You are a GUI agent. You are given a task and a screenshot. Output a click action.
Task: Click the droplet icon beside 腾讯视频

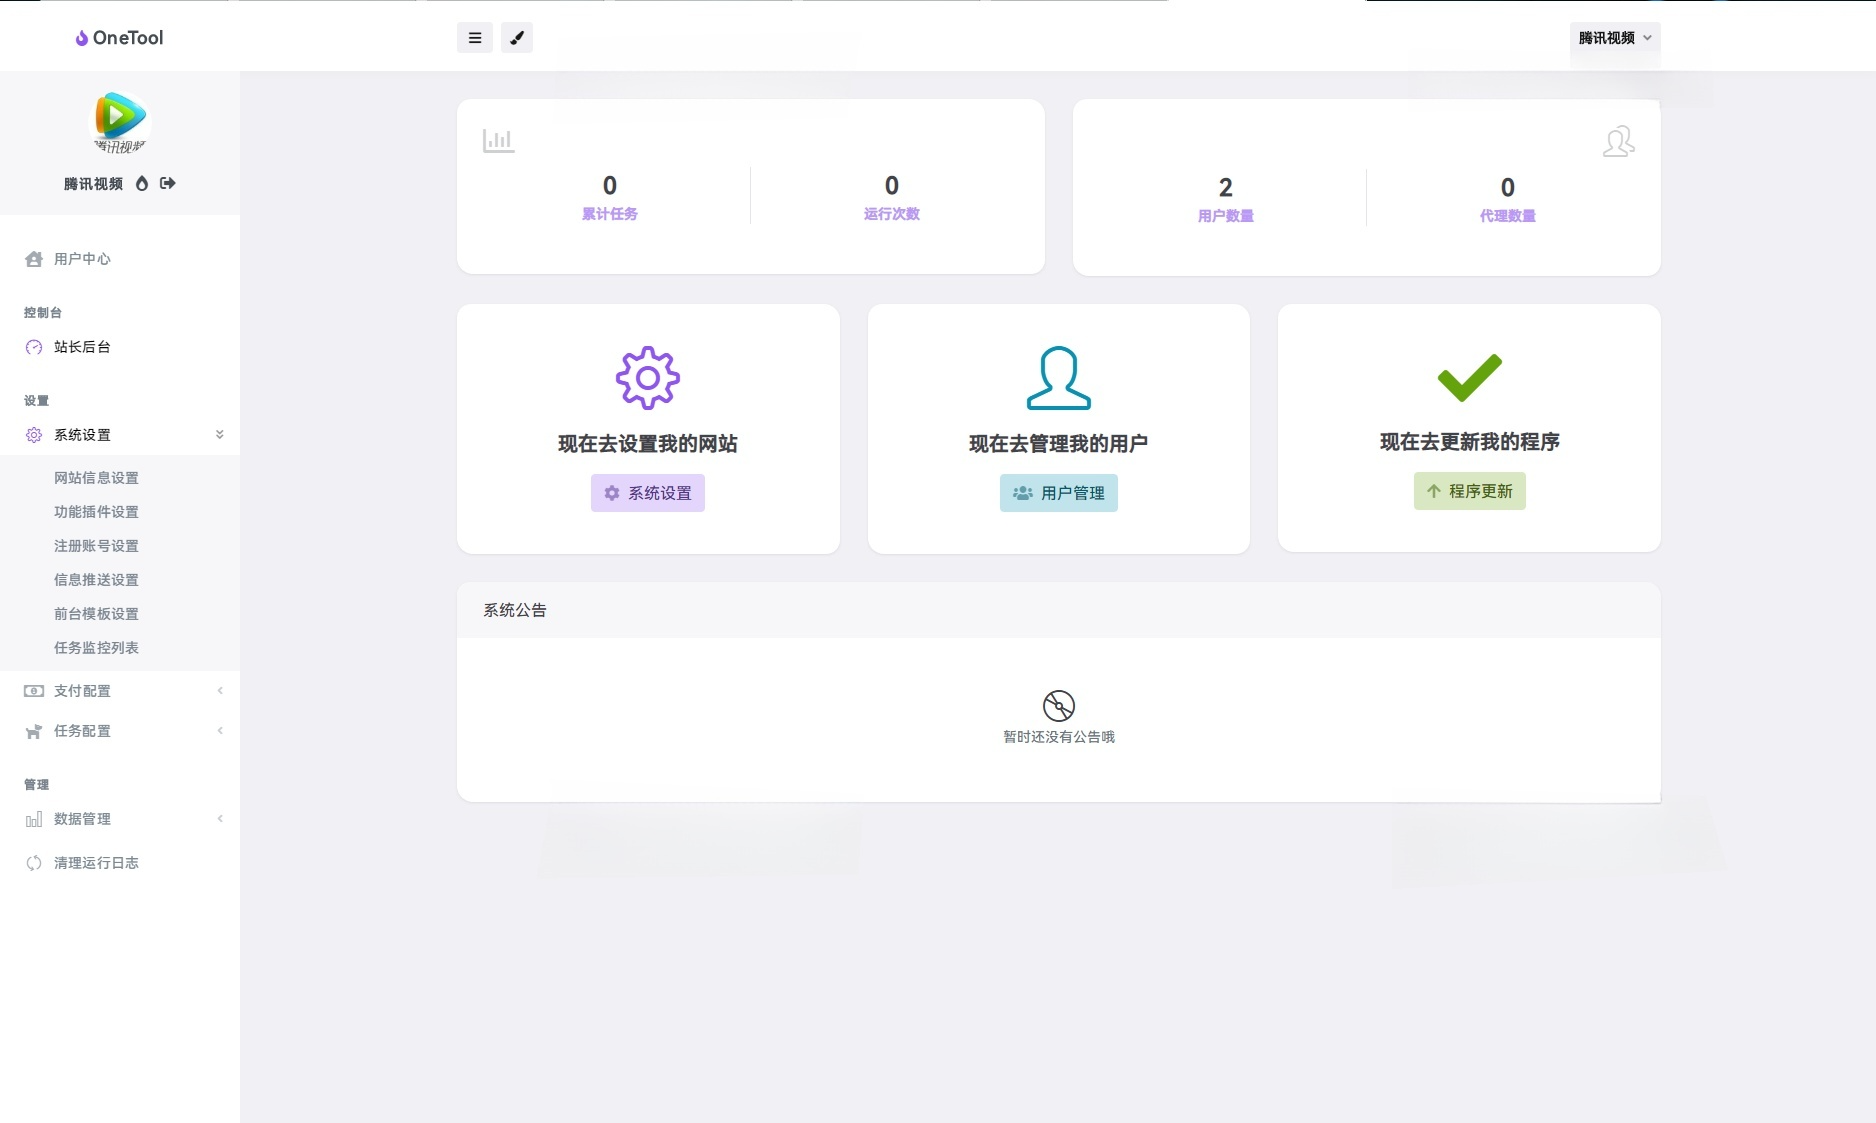[142, 184]
